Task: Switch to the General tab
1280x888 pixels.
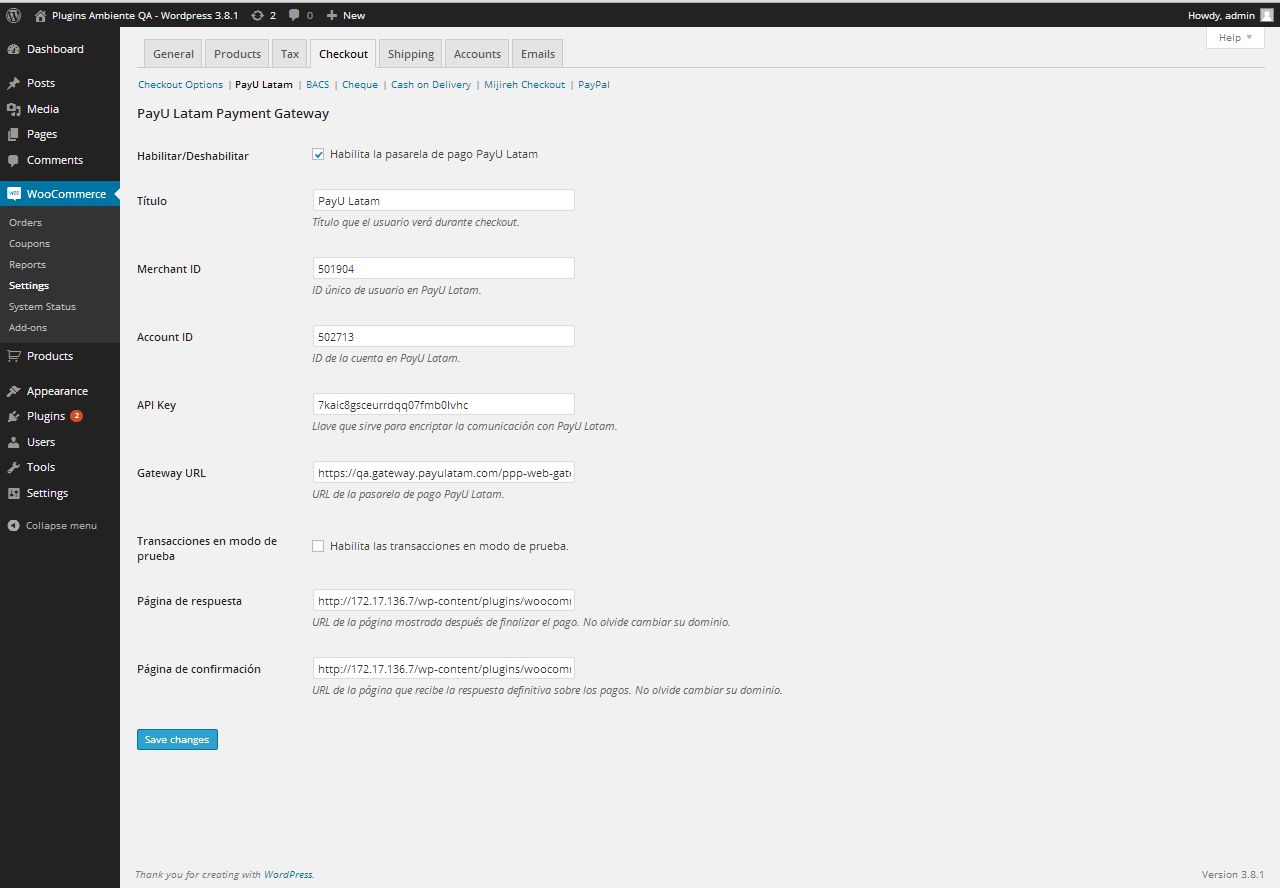Action: tap(173, 54)
